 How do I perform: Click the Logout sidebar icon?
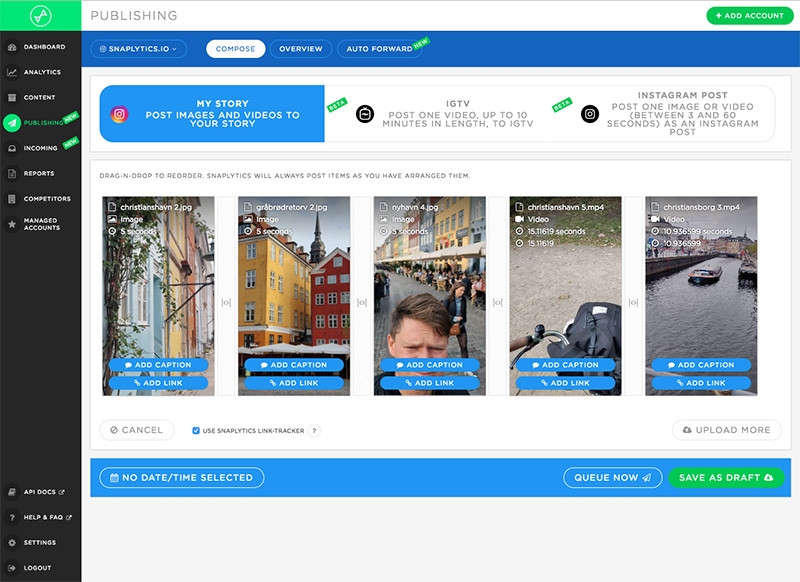click(x=12, y=568)
